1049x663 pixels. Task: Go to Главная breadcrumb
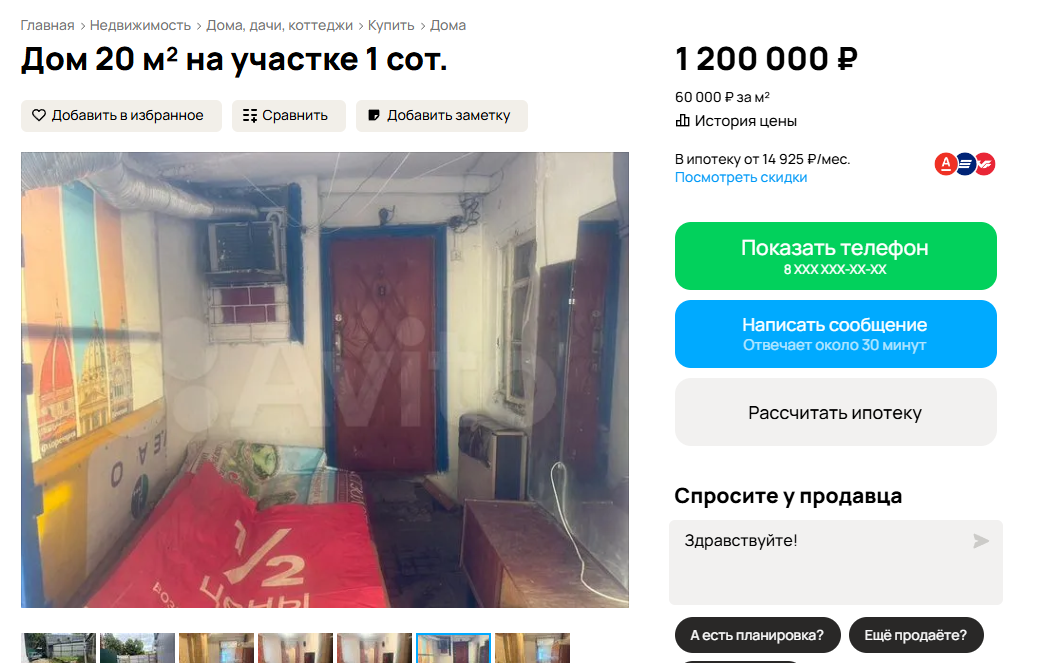pos(47,25)
